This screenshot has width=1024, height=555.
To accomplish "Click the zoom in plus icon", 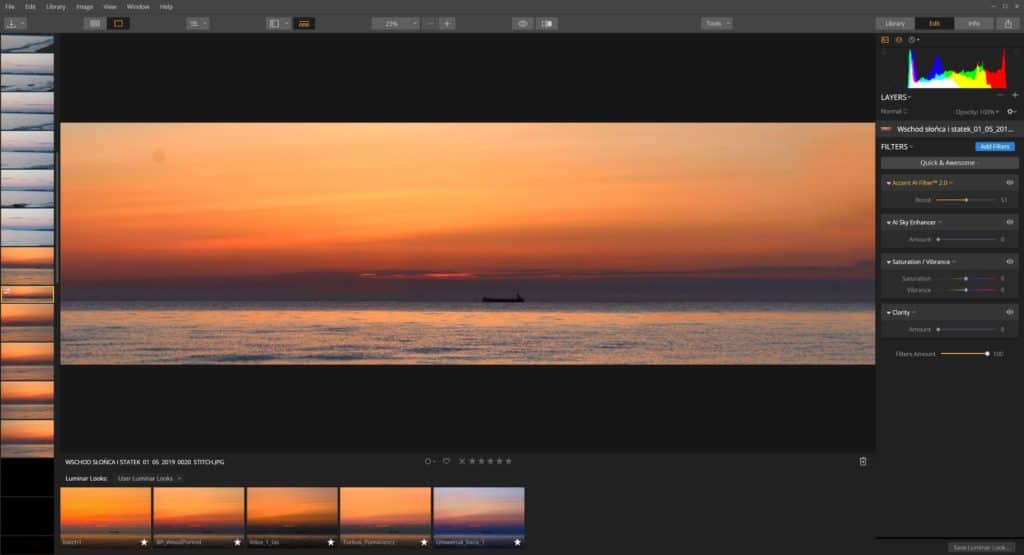I will tap(447, 24).
